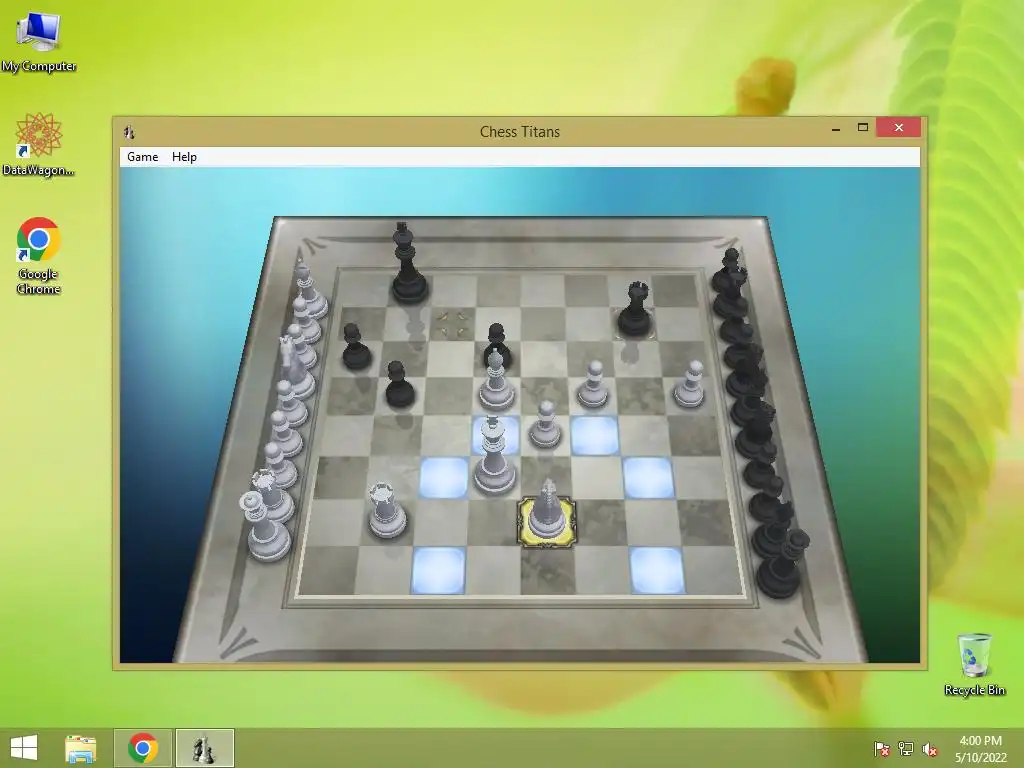This screenshot has width=1024, height=768.
Task: Select the Recycle Bin desktop icon
Action: coord(974,664)
